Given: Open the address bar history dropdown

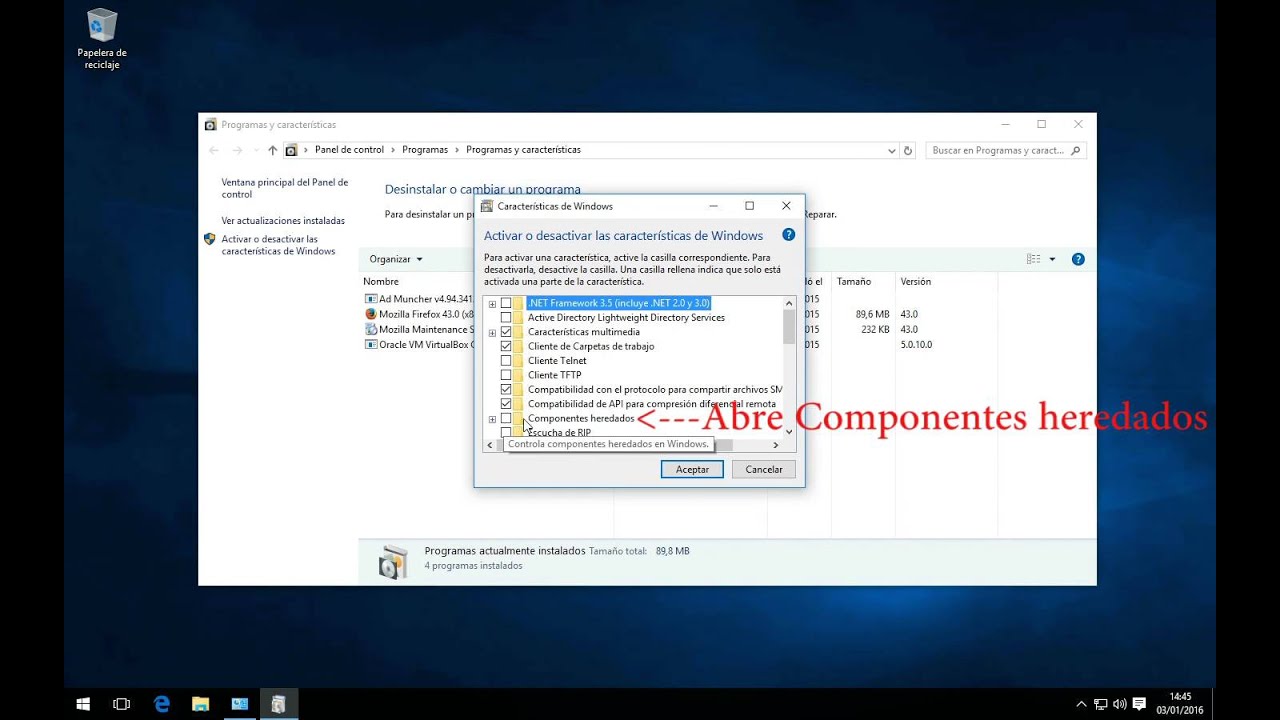Looking at the screenshot, I should tap(892, 150).
